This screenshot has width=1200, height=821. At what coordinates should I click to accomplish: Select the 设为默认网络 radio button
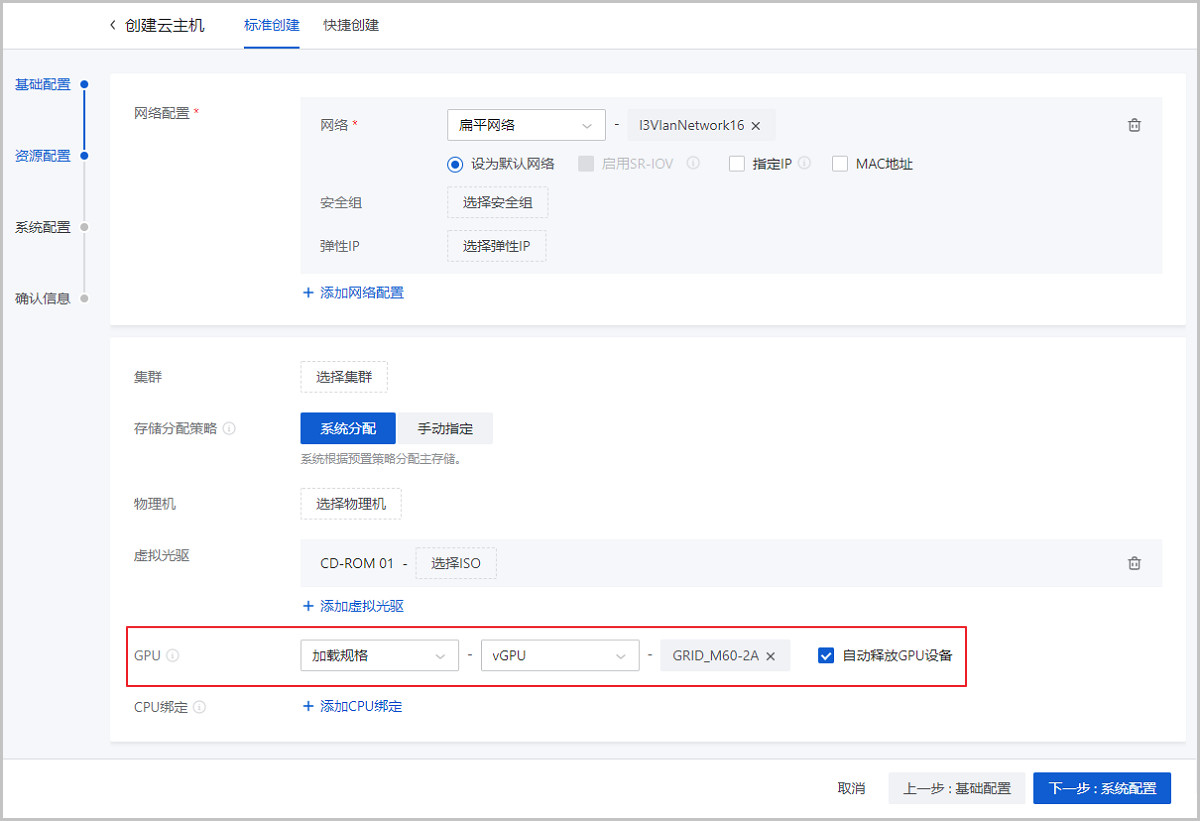[455, 164]
